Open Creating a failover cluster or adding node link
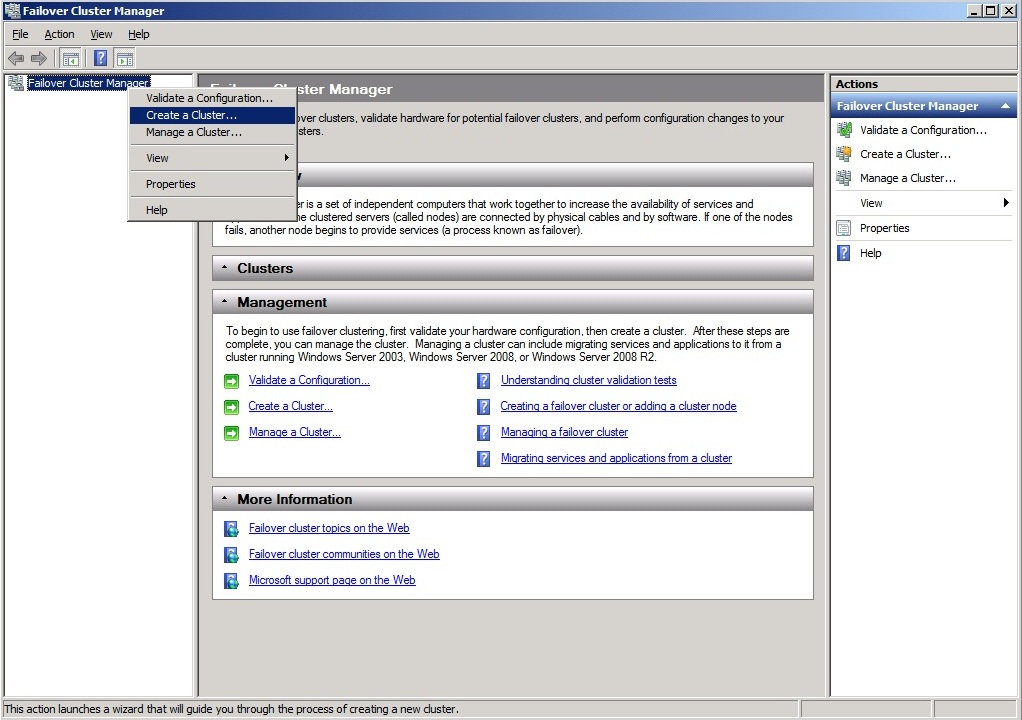This screenshot has height=720, width=1022. pos(619,406)
